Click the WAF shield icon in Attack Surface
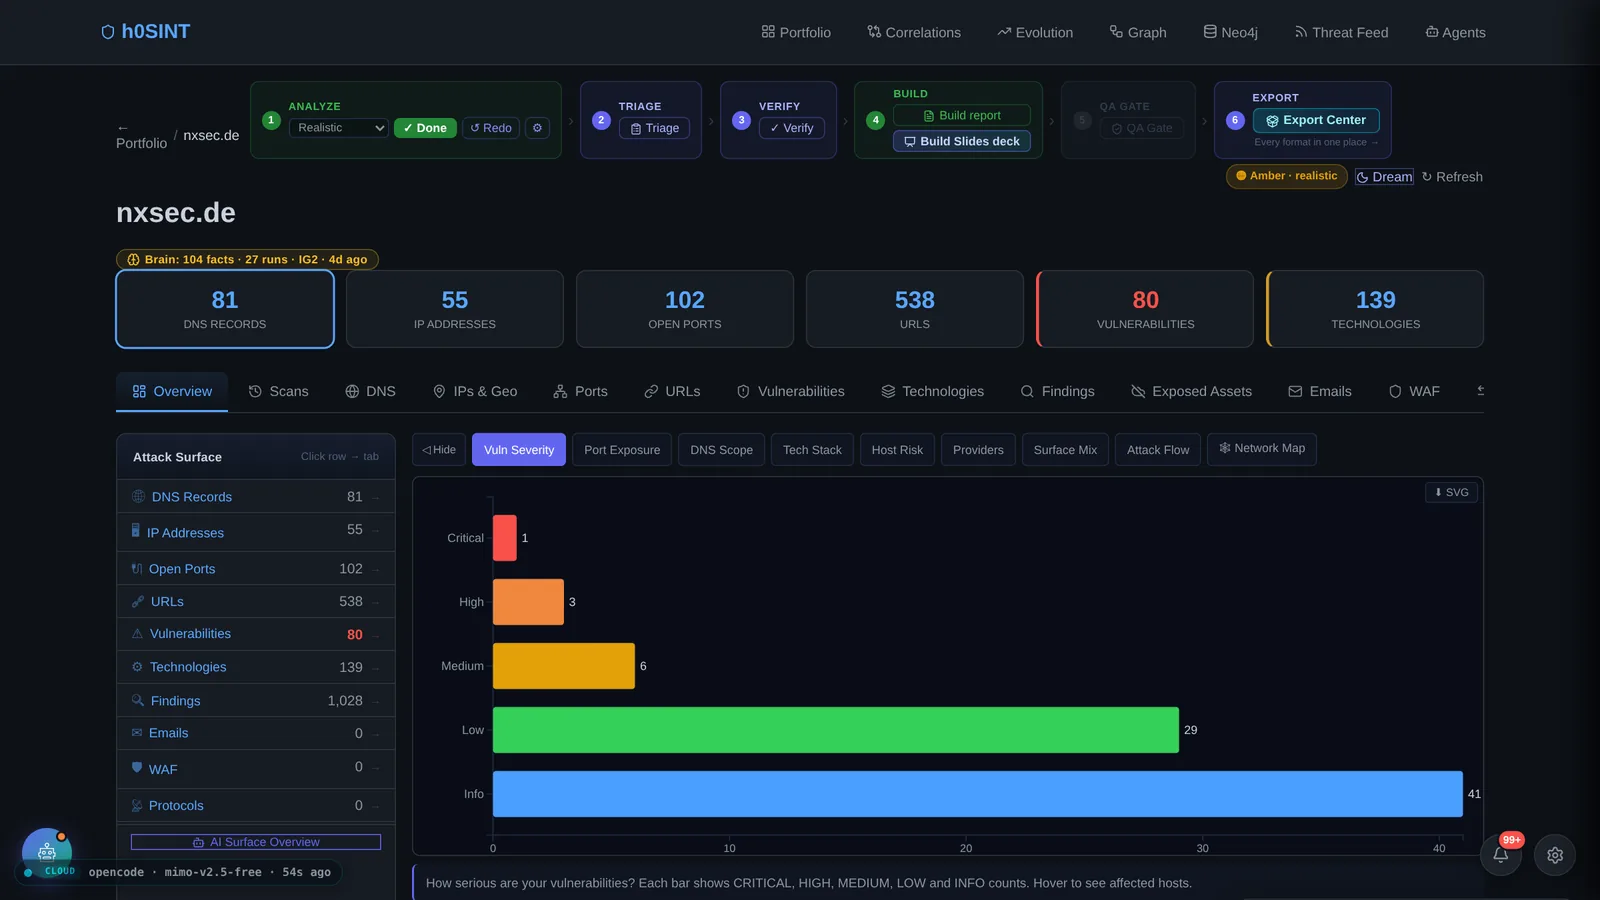1600x900 pixels. [x=137, y=767]
